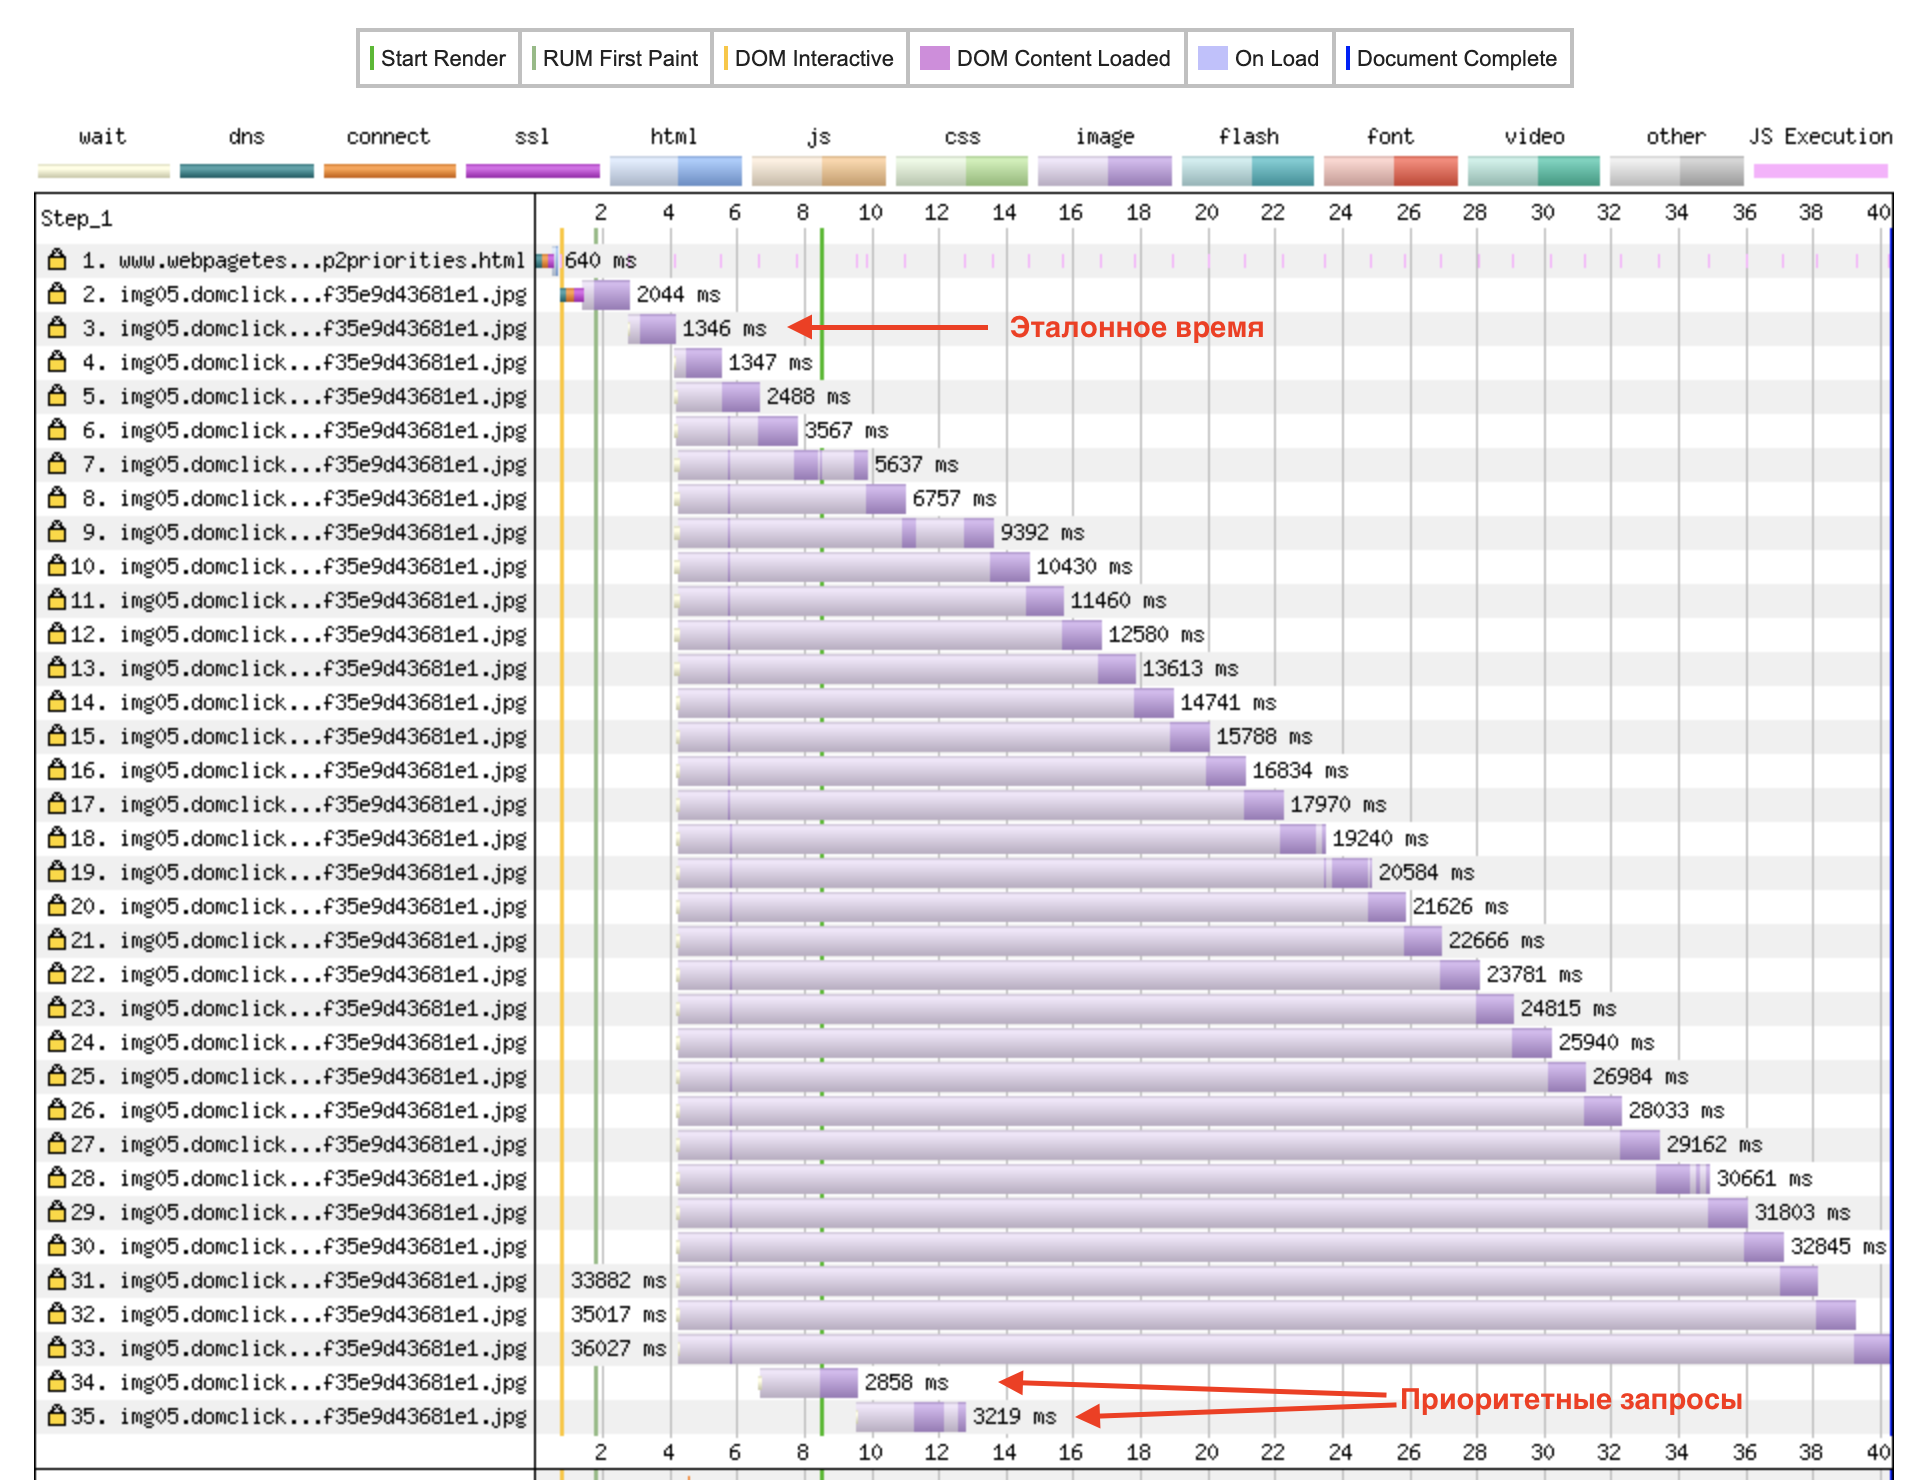Image resolution: width=1906 pixels, height=1480 pixels.
Task: Click the file name of request 4
Action: pos(322,362)
